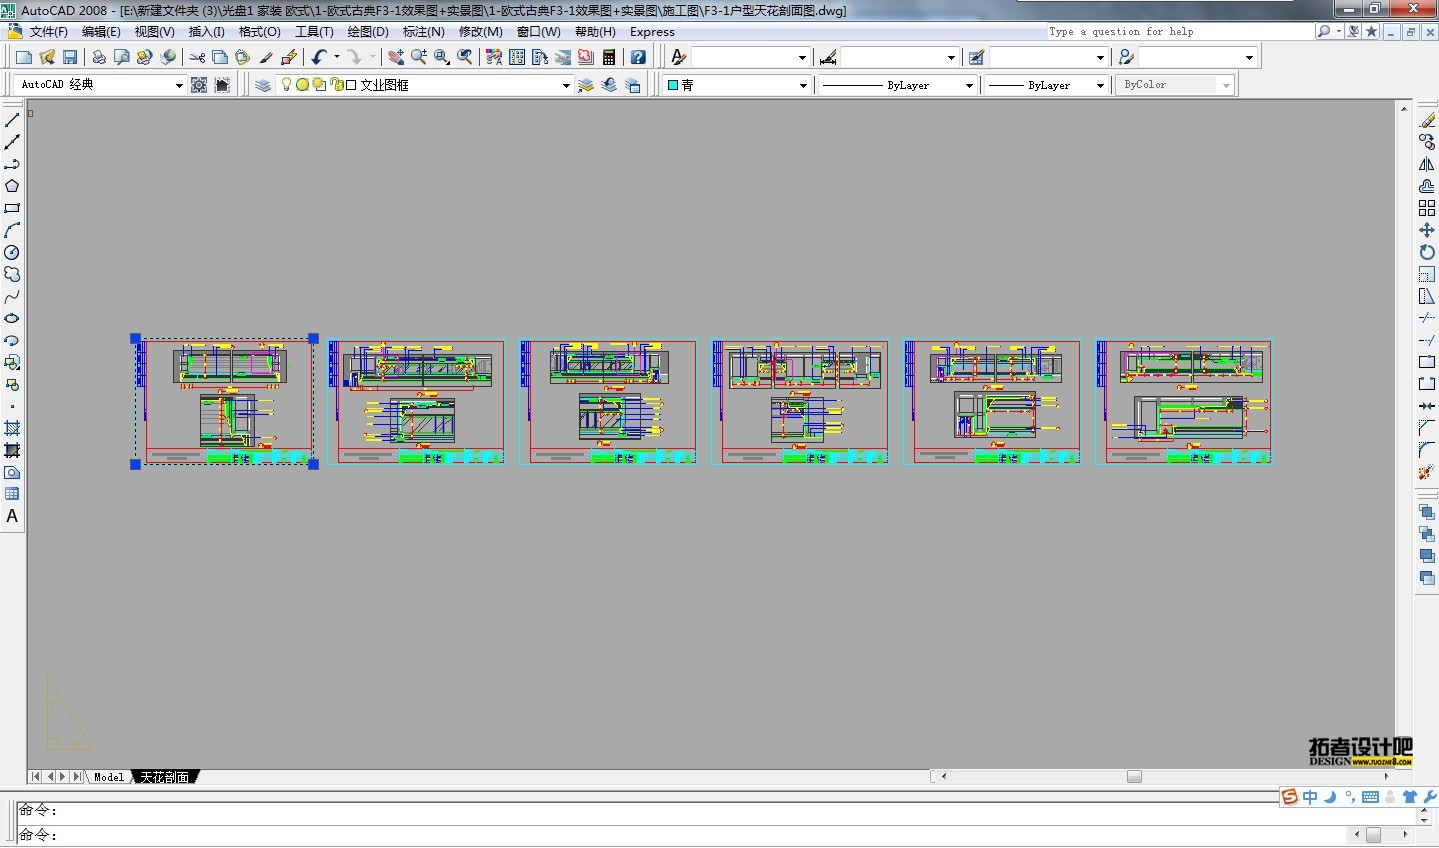Select the Circle draw tool
The image size is (1439, 848).
point(12,252)
